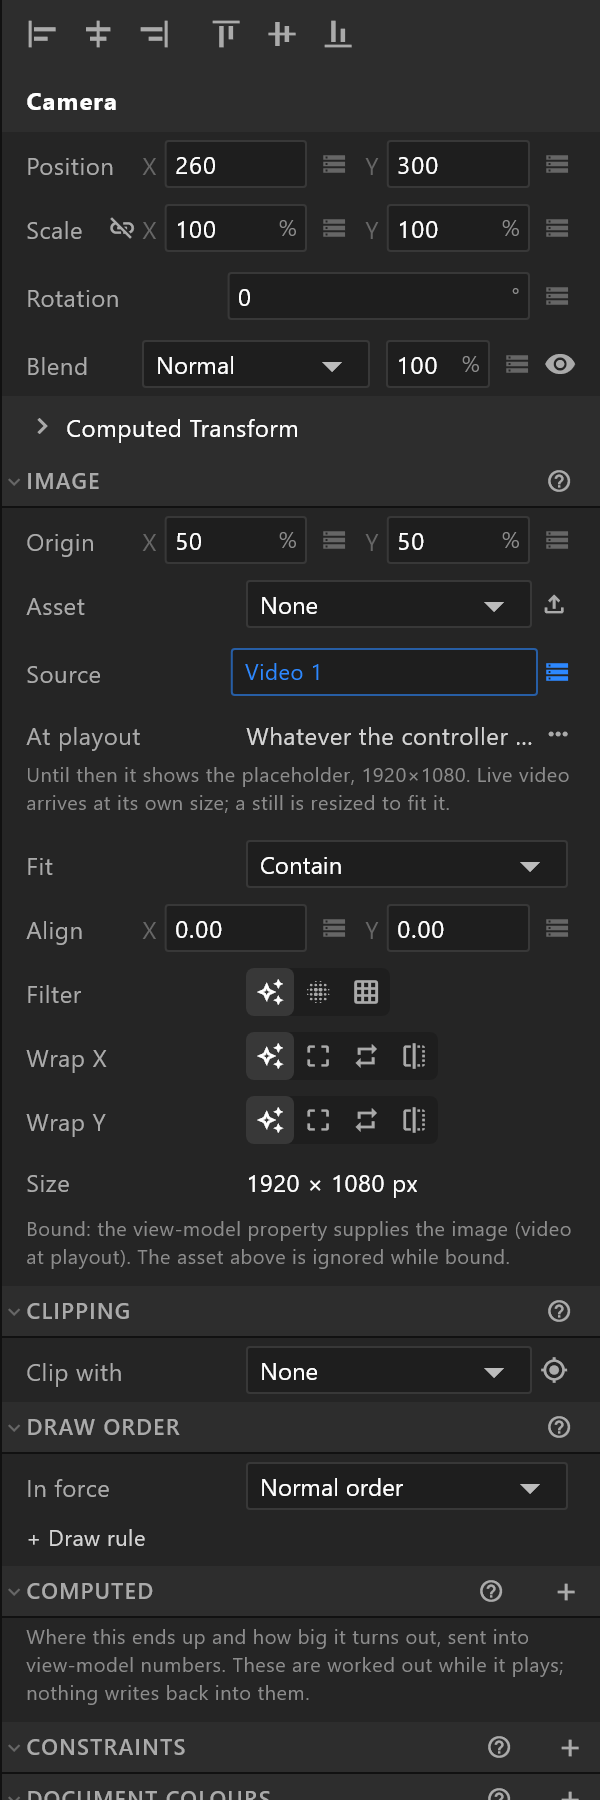The width and height of the screenshot is (600, 1800).
Task: Collapse the IMAGE section
Action: (14, 481)
